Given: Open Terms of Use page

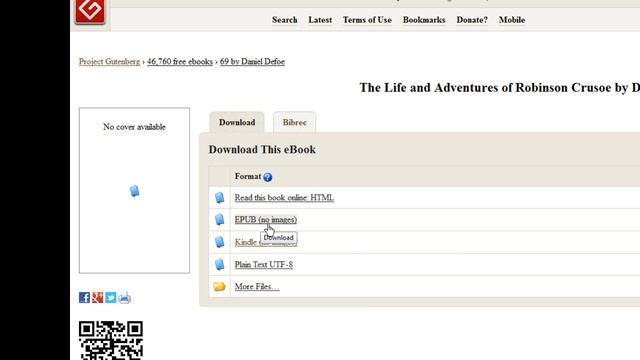Looking at the screenshot, I should (x=367, y=20).
